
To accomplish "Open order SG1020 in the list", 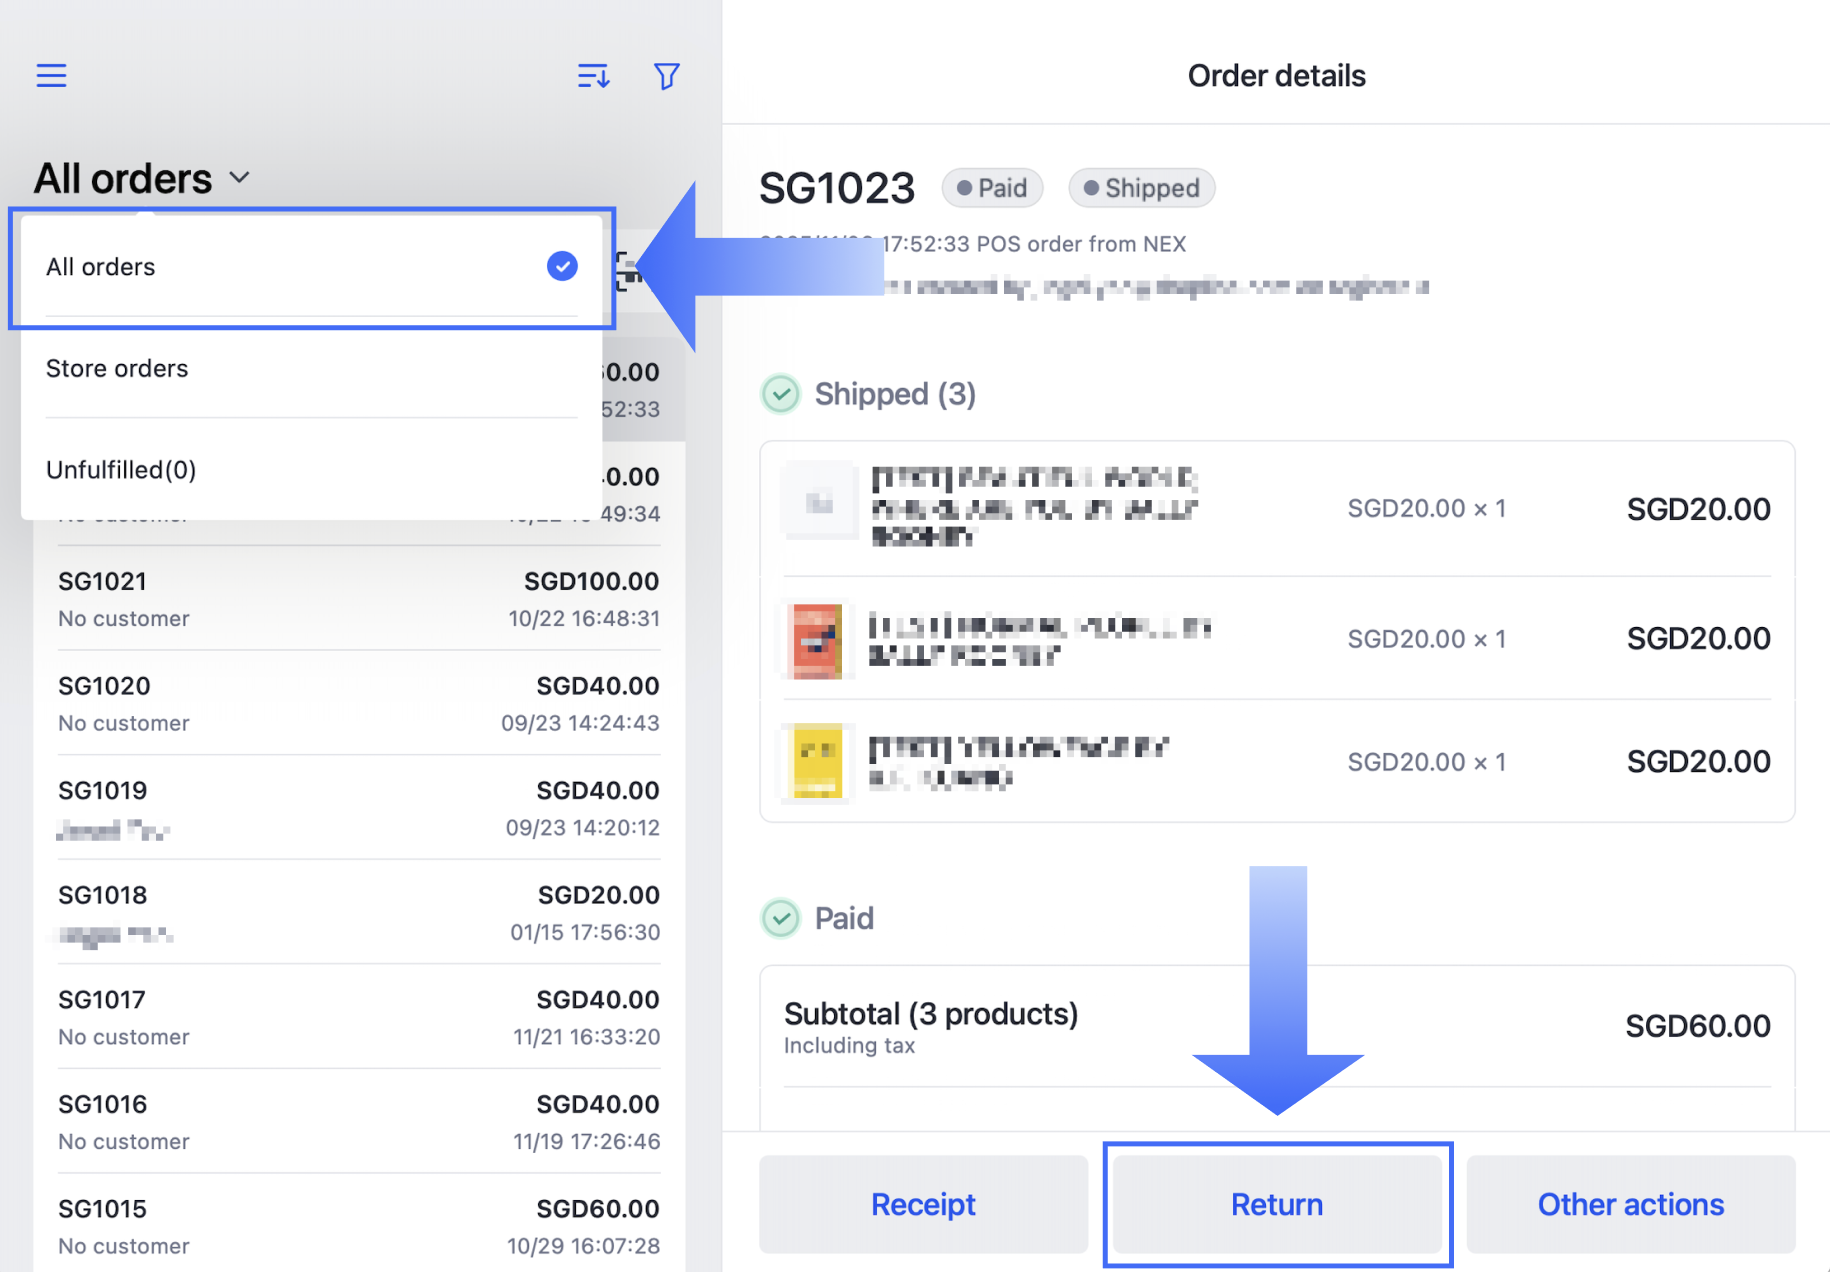I will point(359,703).
